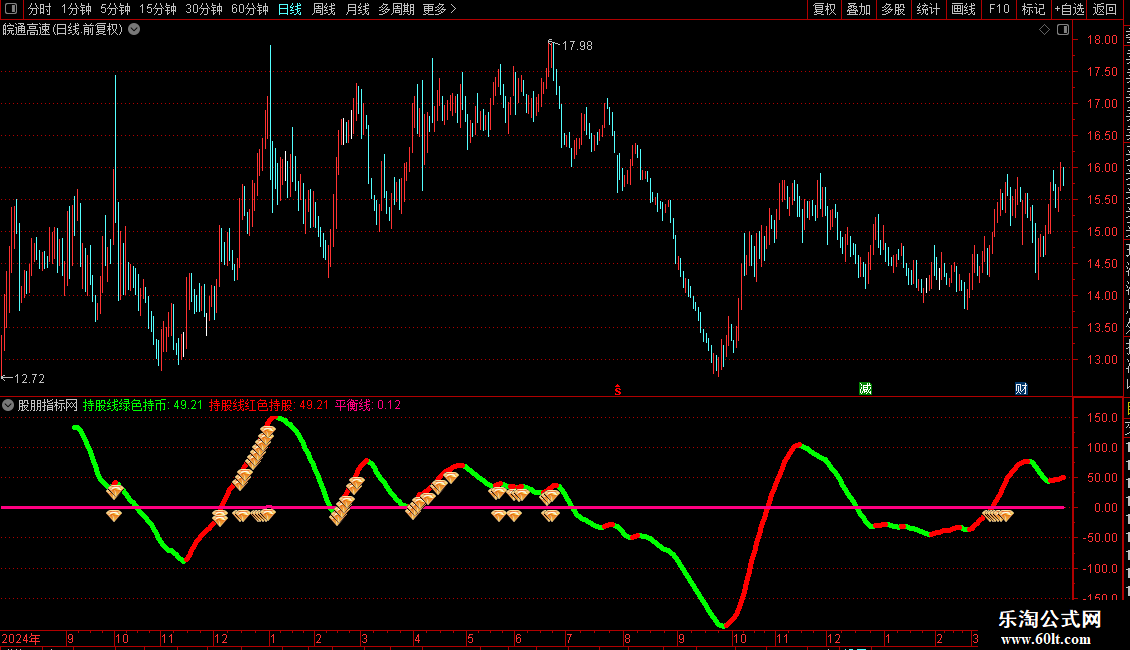
Task: Click the red S marker on price chart
Action: (x=618, y=390)
